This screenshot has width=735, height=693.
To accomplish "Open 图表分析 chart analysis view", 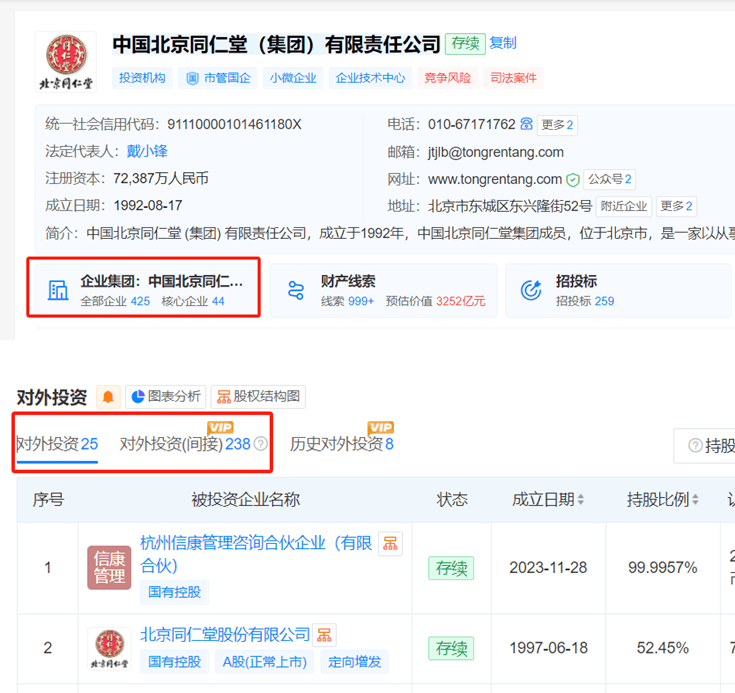I will (165, 397).
